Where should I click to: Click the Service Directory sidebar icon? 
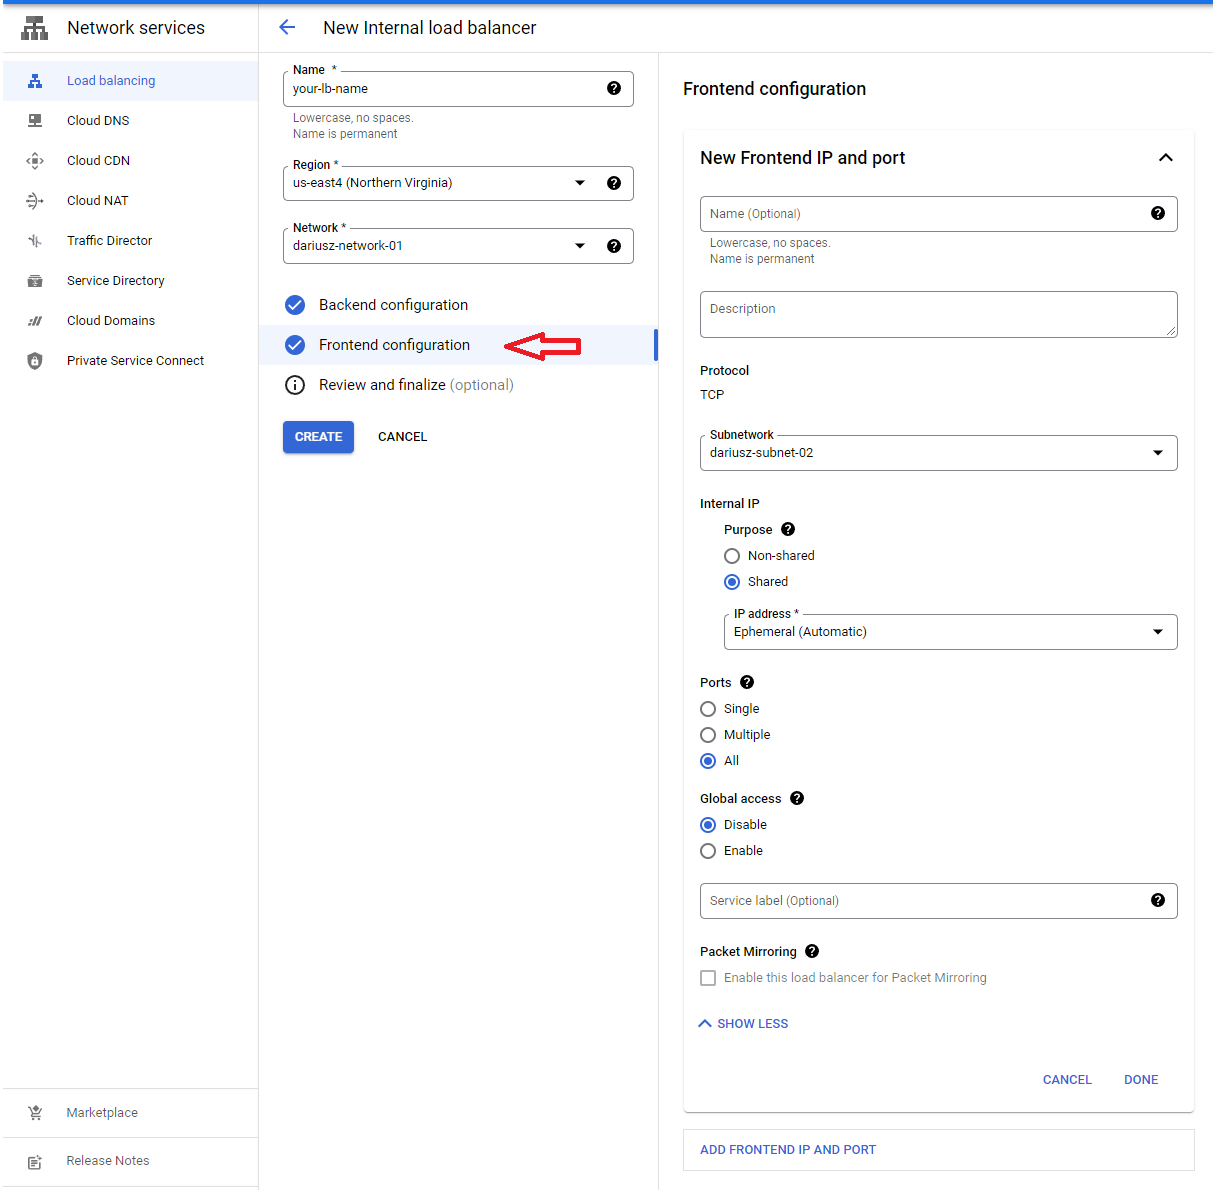tap(35, 281)
